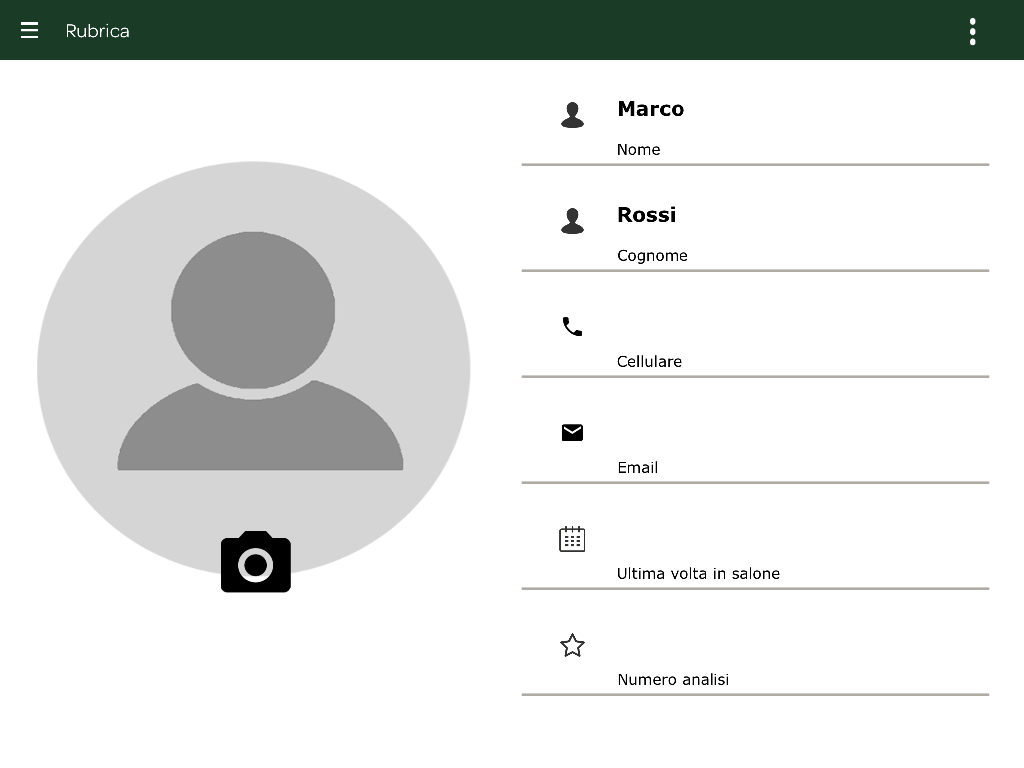This screenshot has height=768, width=1024.
Task: Click the star icon for Numero analisi
Action: [x=572, y=645]
